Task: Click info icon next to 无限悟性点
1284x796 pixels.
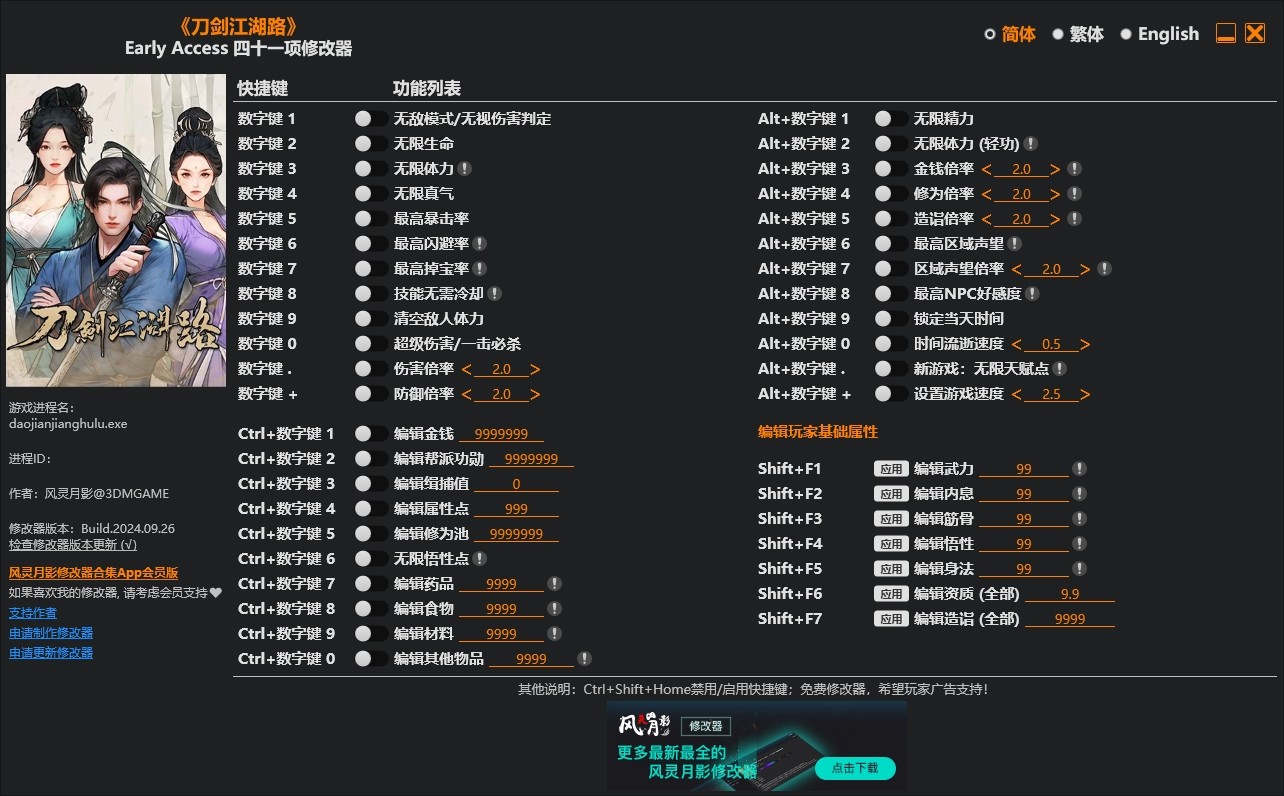Action: coord(480,559)
